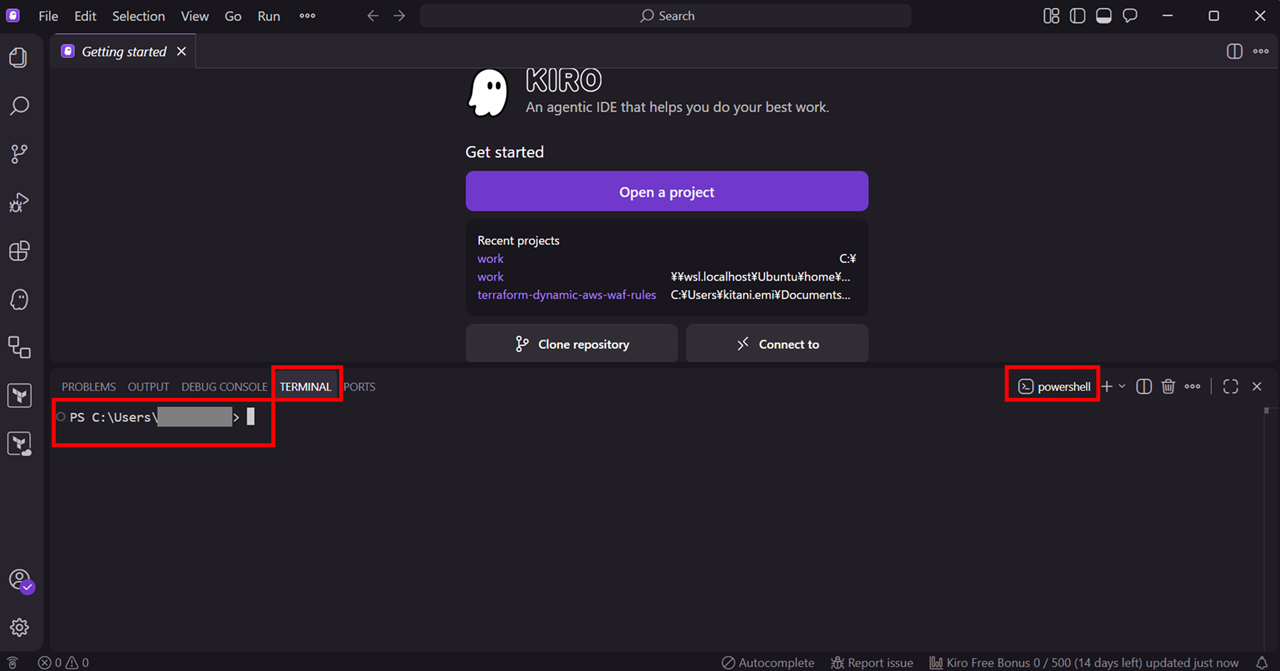Viewport: 1280px width, 671px height.
Task: Click the Search command center box
Action: click(x=666, y=16)
